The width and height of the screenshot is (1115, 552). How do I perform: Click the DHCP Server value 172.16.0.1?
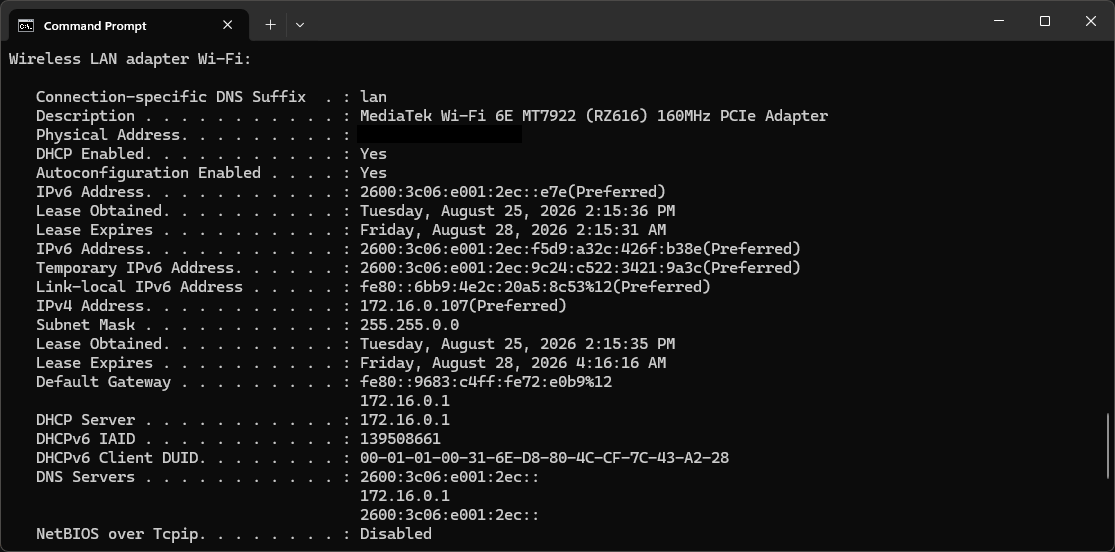point(405,420)
